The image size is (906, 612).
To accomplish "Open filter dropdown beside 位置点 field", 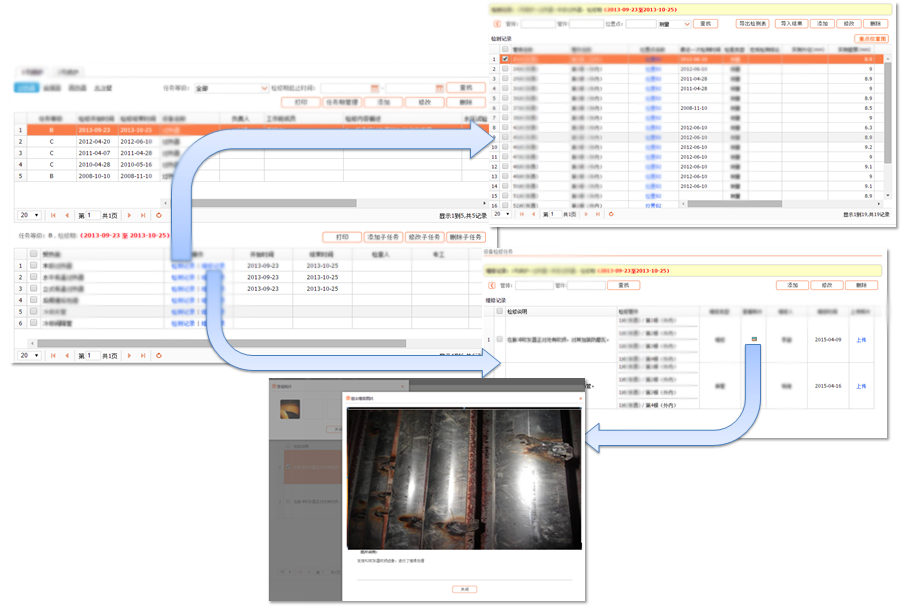I will [674, 24].
